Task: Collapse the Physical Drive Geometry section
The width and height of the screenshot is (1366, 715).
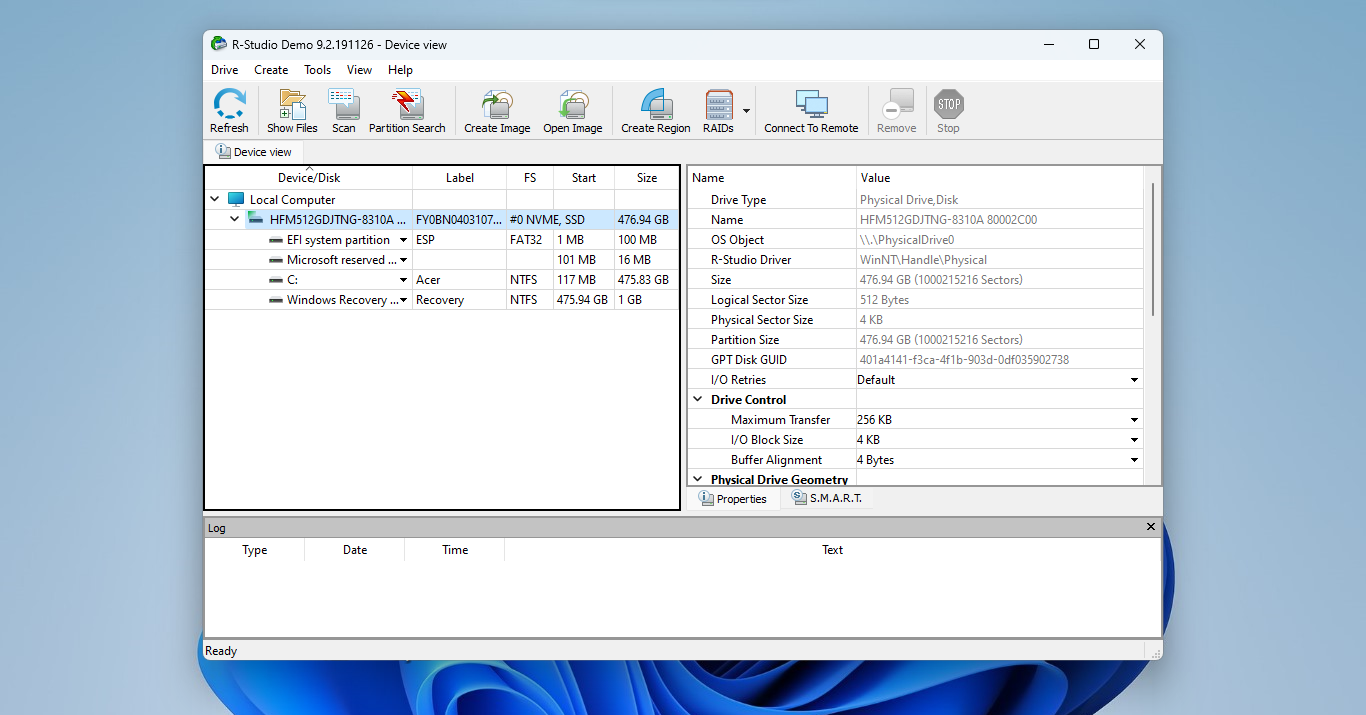Action: (x=698, y=480)
